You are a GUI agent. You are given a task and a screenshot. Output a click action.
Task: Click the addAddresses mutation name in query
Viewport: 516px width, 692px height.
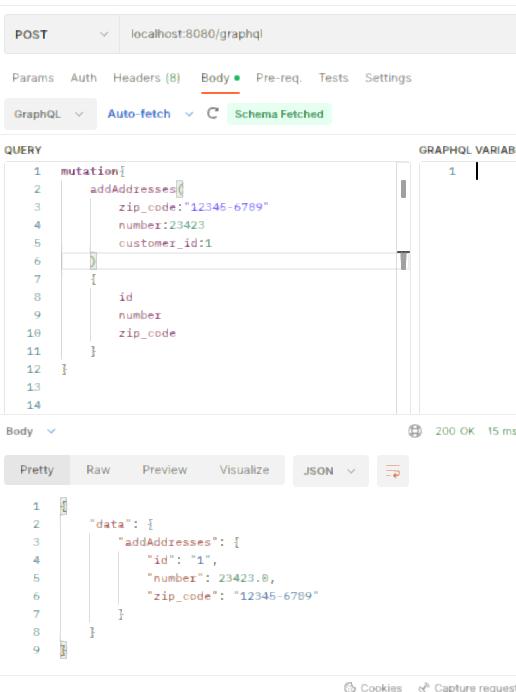click(x=133, y=189)
